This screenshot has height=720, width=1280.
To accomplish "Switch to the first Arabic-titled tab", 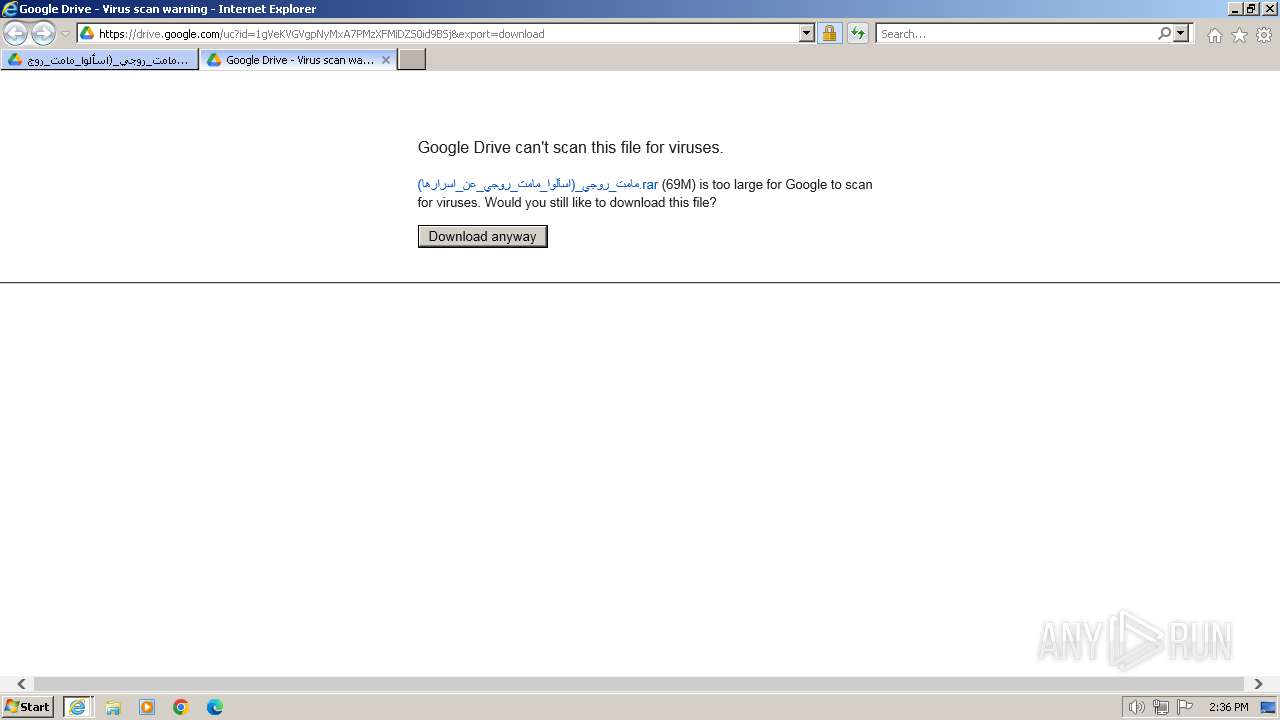I will 99,60.
